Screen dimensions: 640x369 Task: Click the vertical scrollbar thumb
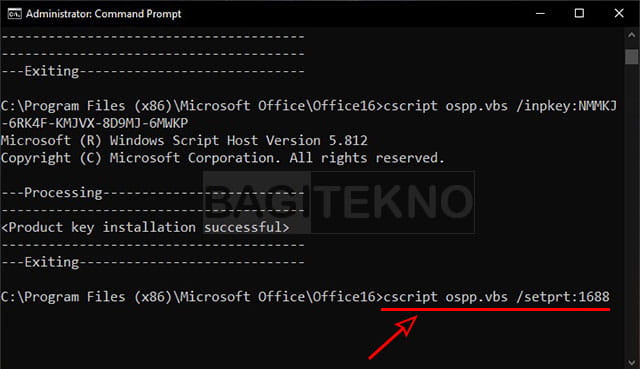point(631,56)
